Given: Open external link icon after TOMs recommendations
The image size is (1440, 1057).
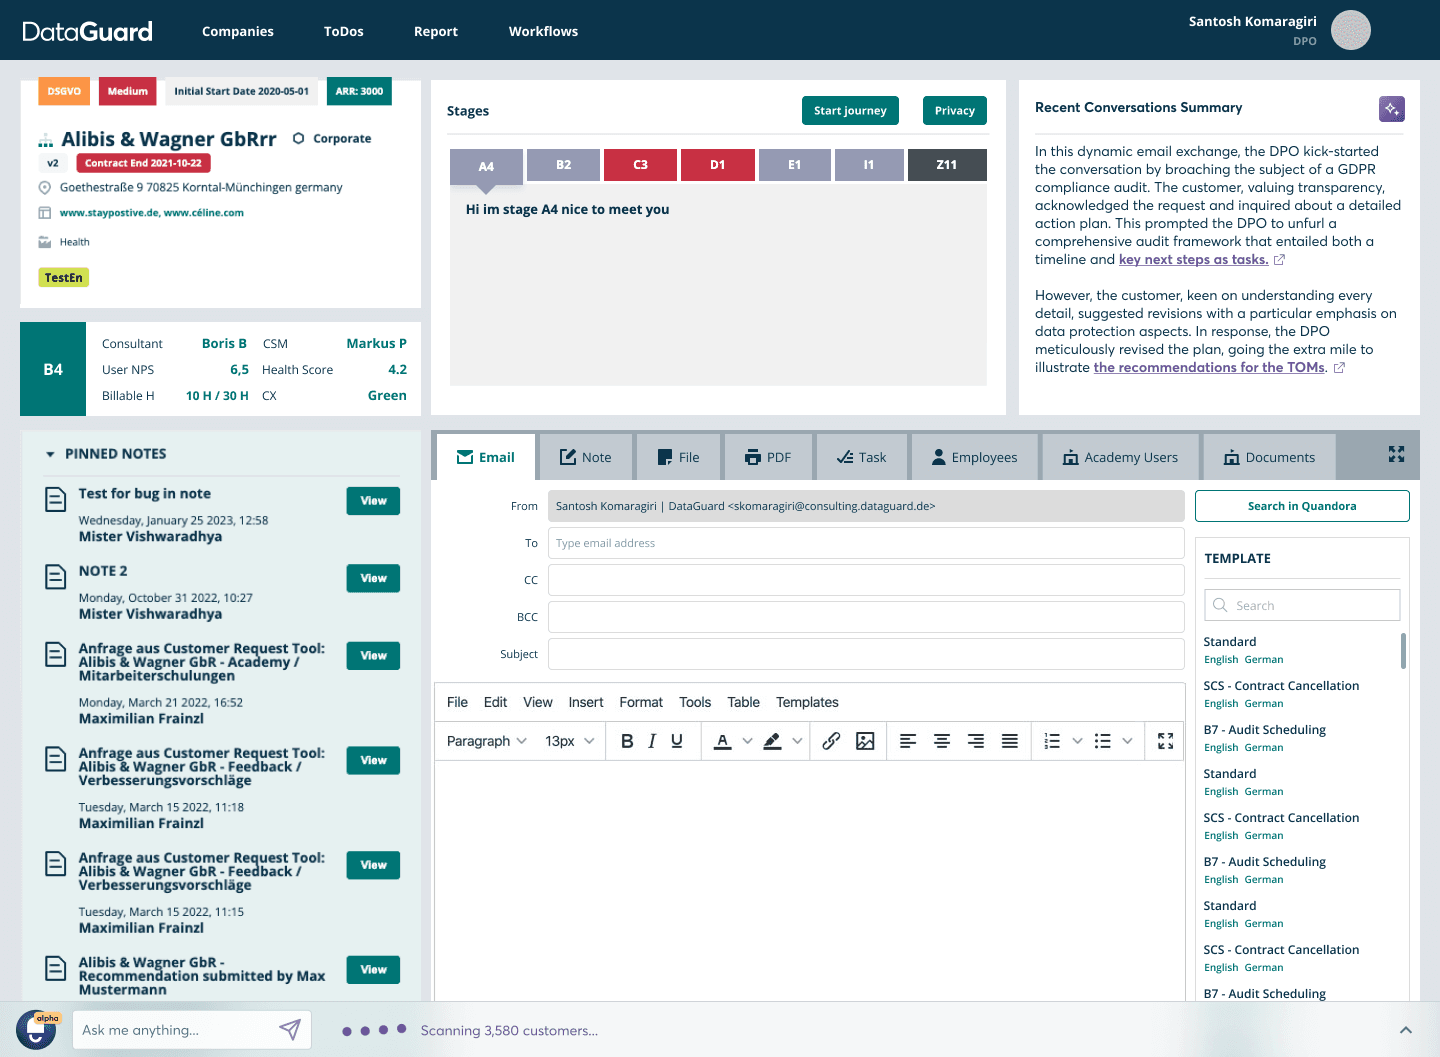Looking at the screenshot, I should pyautogui.click(x=1339, y=368).
